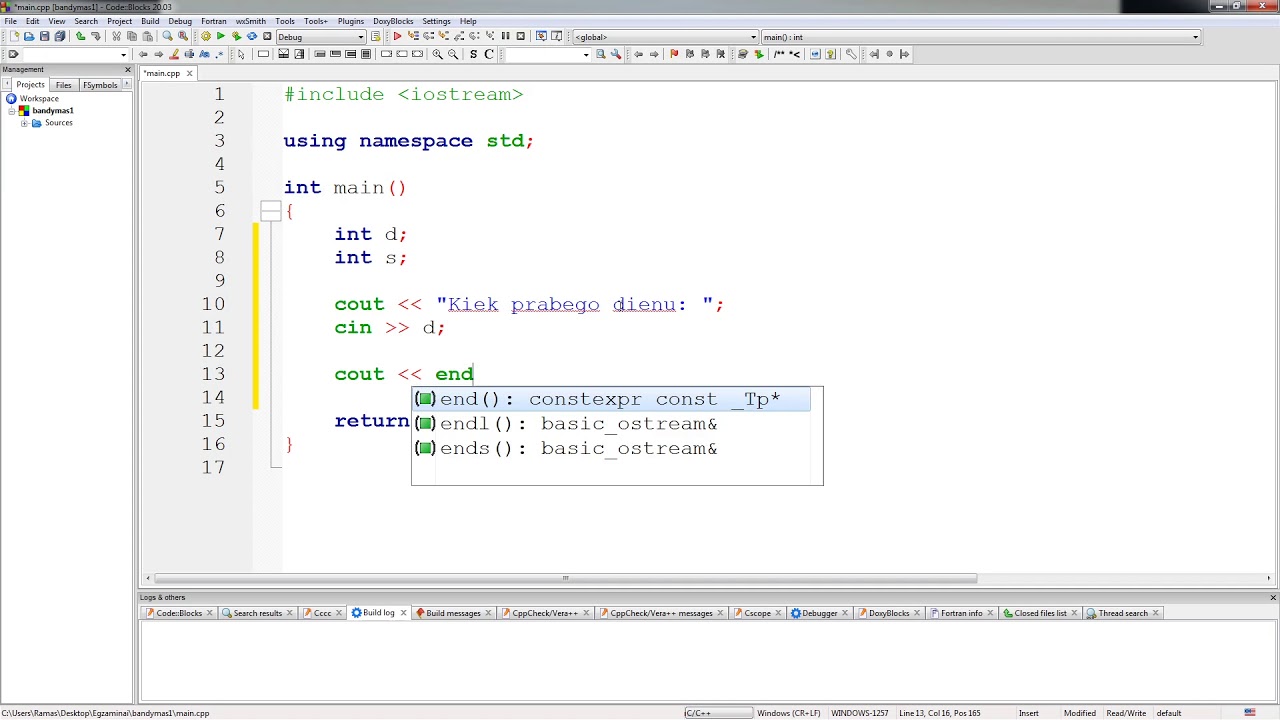Toggle highlight search results marker
Screen dimensions: 1280x720
click(x=174, y=54)
